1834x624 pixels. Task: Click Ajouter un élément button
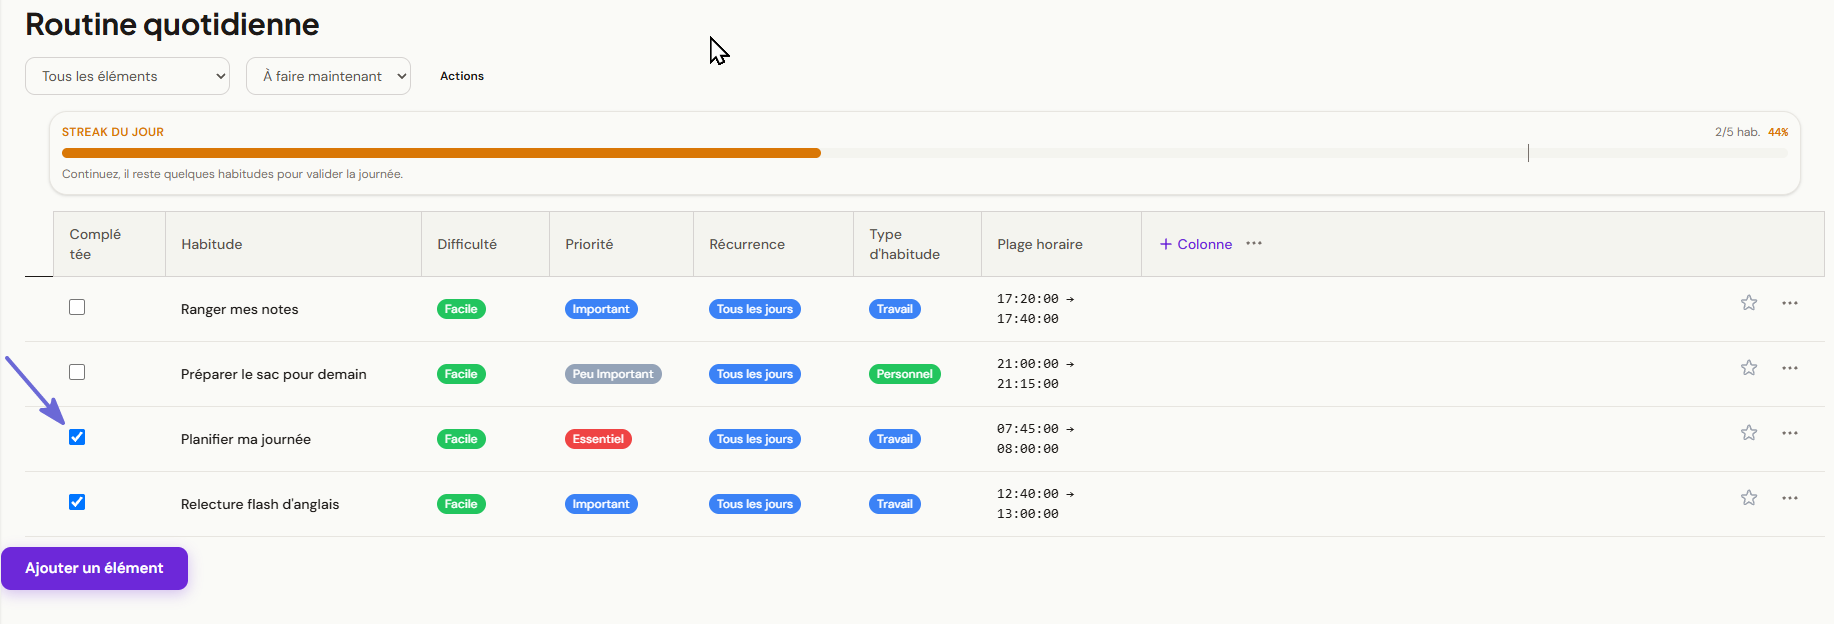[x=94, y=568]
